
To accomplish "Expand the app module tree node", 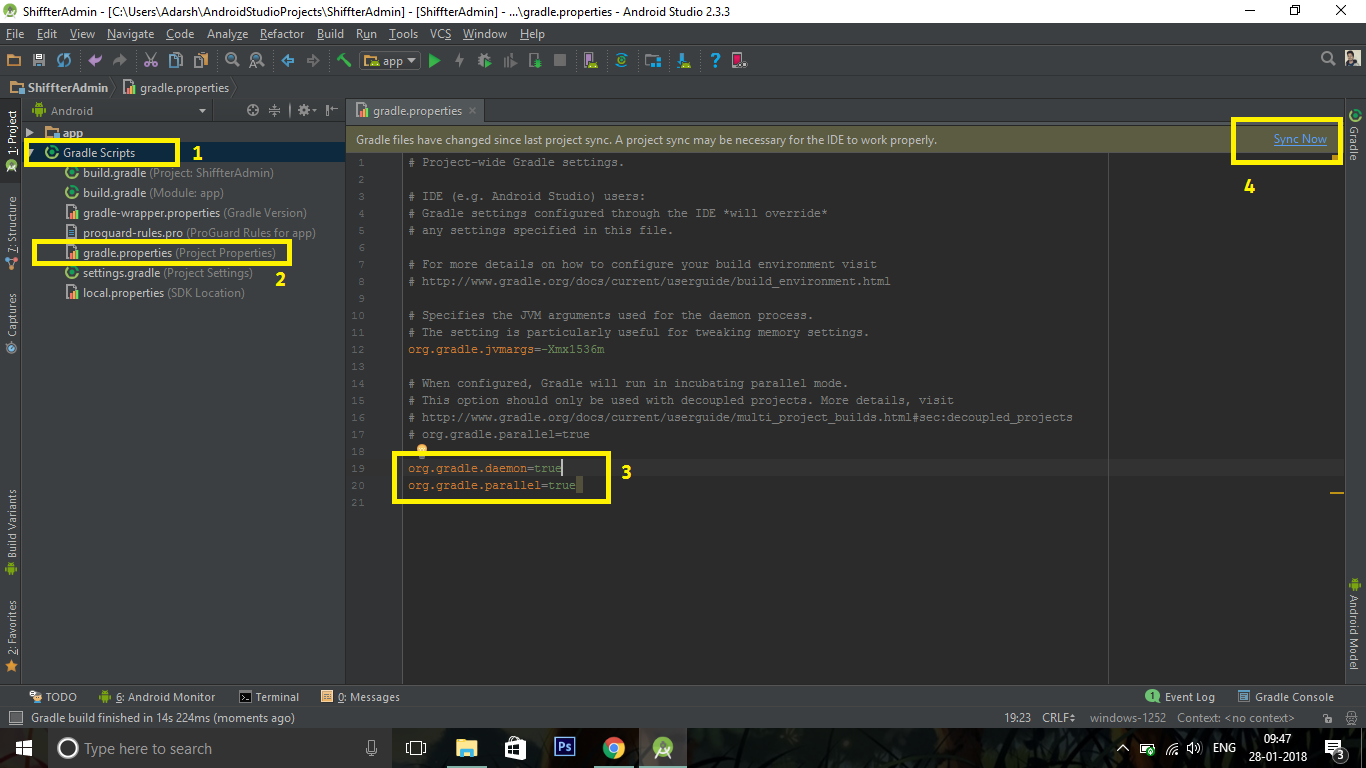I will (31, 133).
